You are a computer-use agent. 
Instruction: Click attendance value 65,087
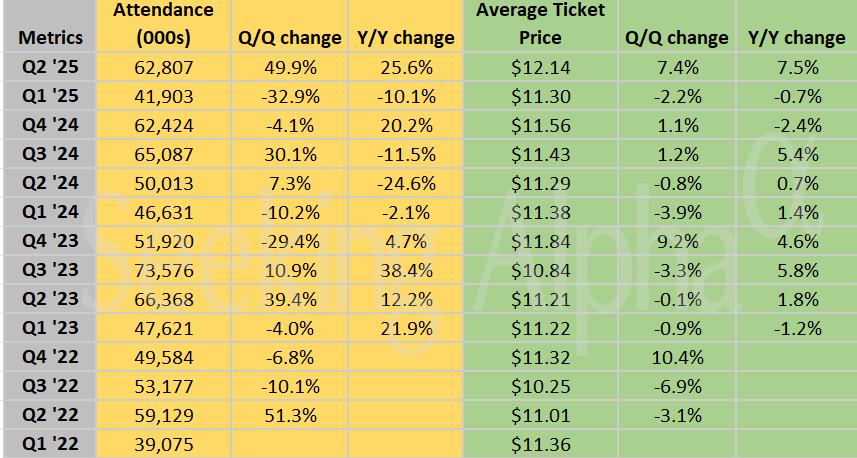tap(163, 155)
